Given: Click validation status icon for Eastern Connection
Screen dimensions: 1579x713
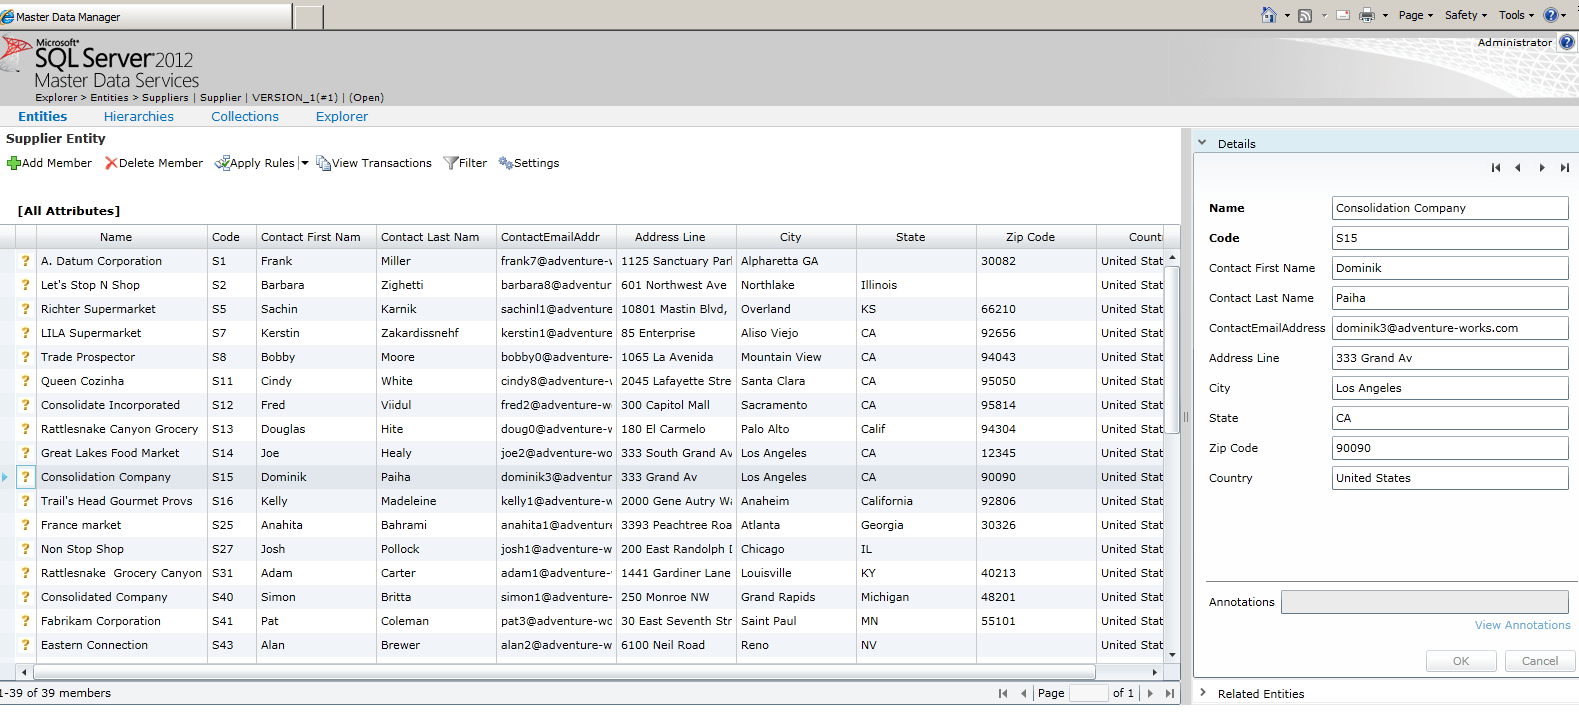Looking at the screenshot, I should coord(26,645).
